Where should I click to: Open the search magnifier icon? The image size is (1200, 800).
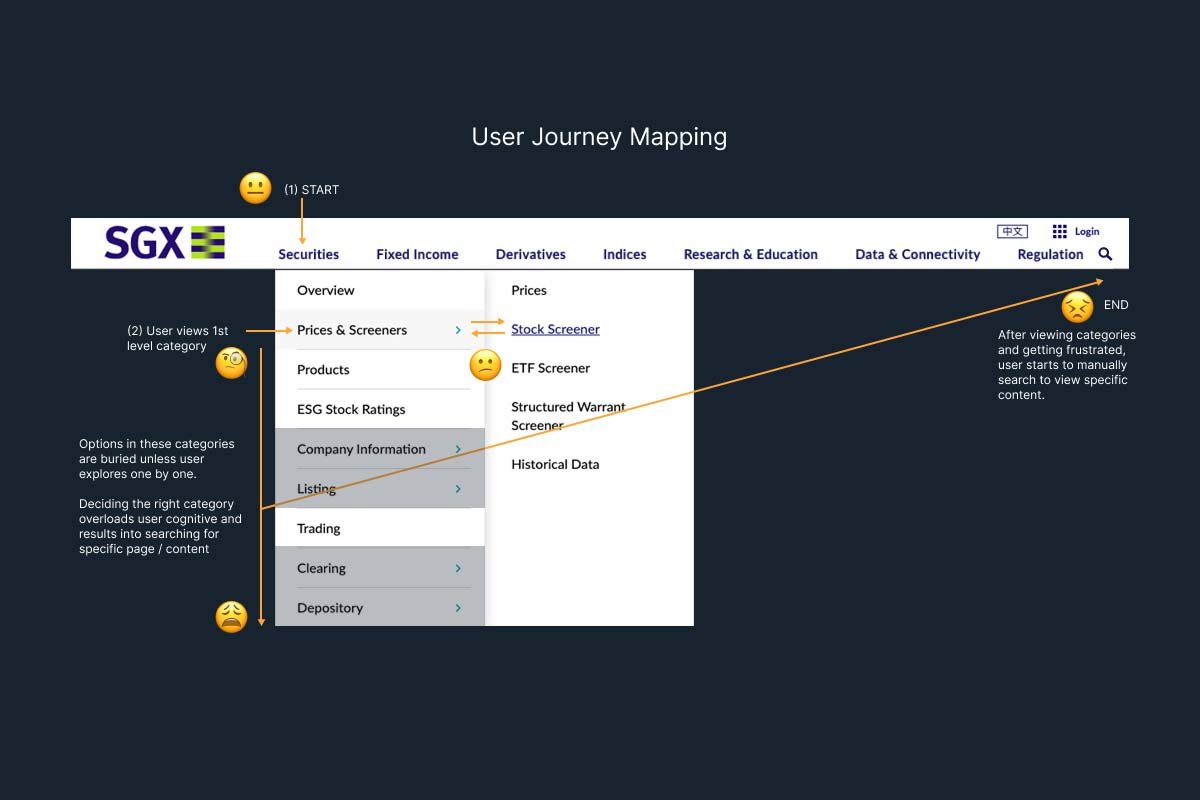(x=1105, y=254)
